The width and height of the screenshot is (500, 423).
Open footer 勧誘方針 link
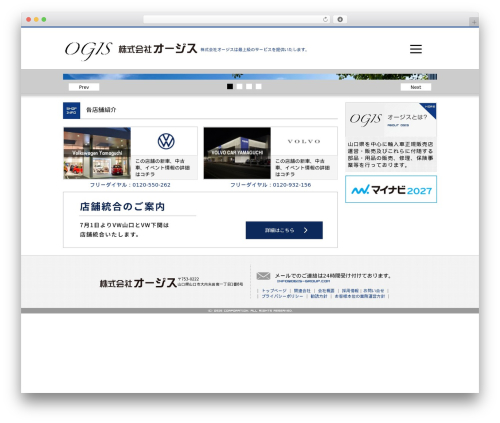[x=319, y=296]
